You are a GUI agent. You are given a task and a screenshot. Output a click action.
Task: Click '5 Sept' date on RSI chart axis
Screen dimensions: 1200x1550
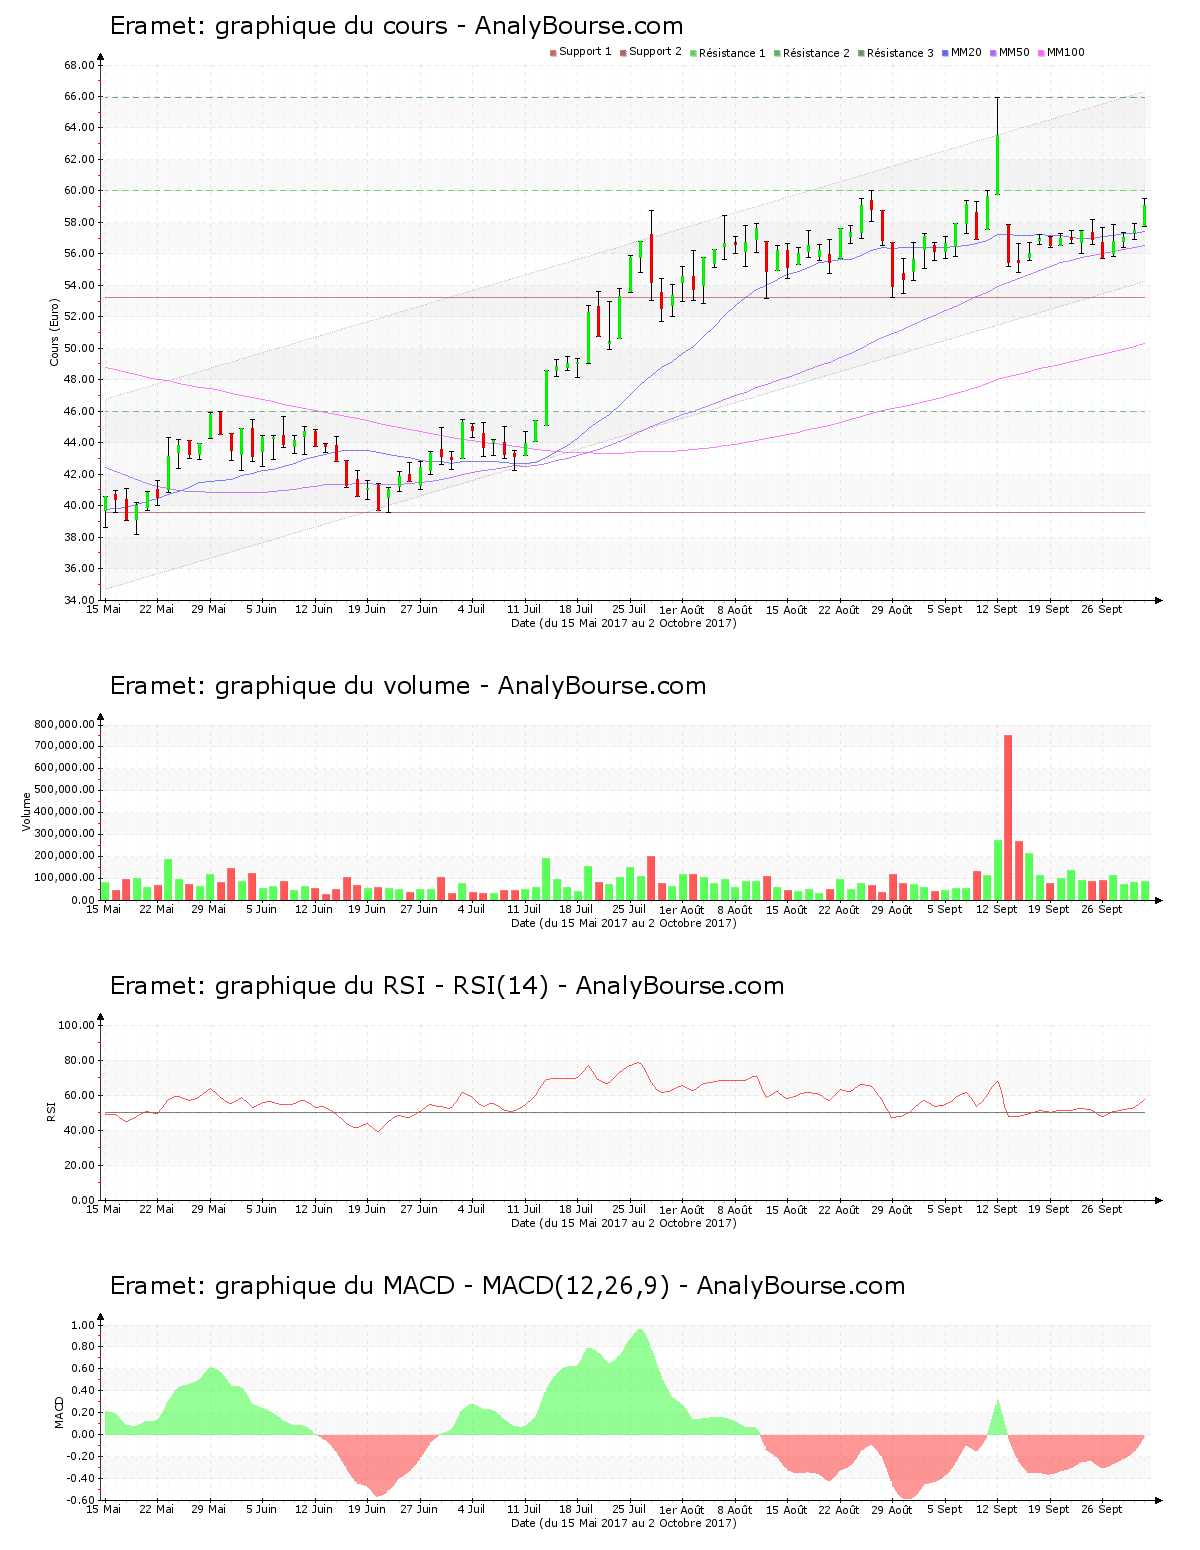[x=944, y=1209]
